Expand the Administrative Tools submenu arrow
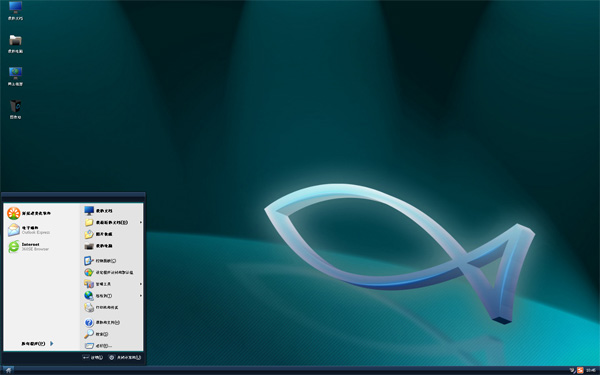The height and width of the screenshot is (375, 600). [141, 284]
